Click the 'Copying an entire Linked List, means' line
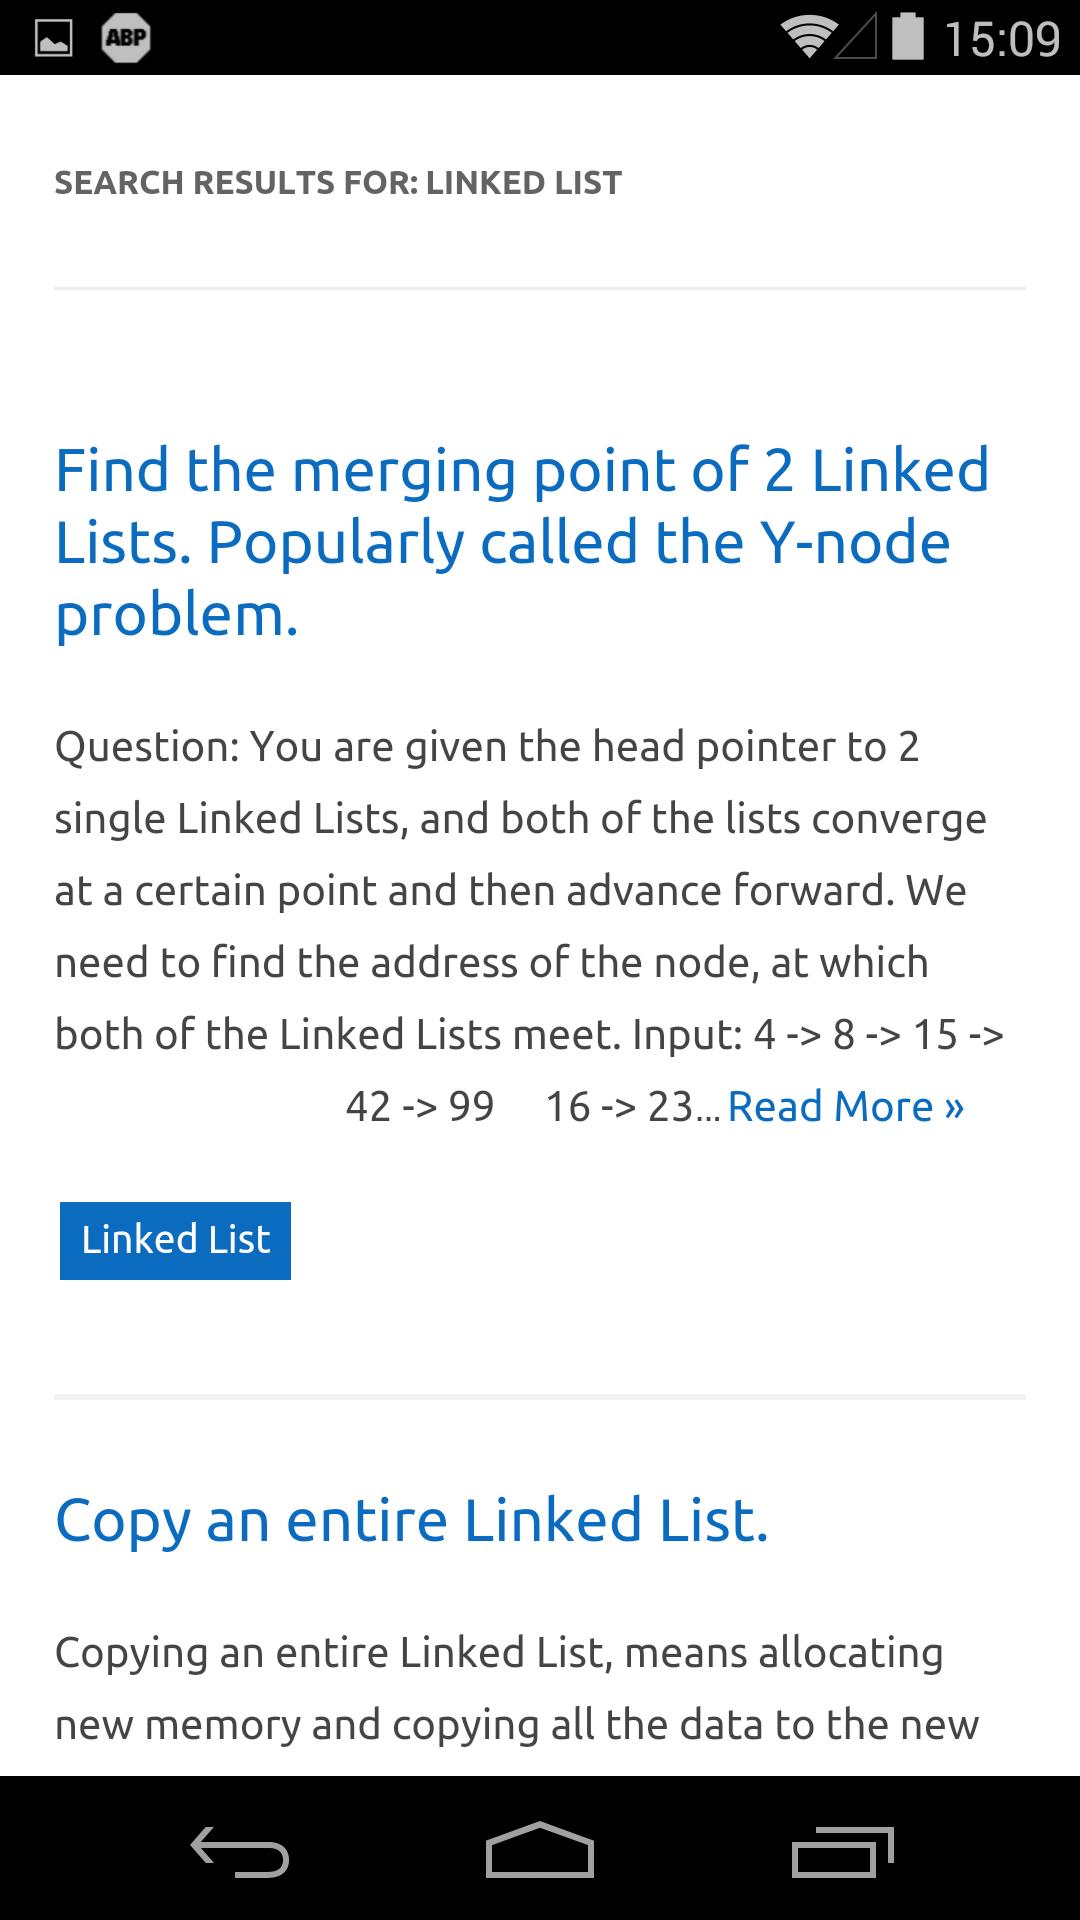The height and width of the screenshot is (1920, 1080). (499, 1652)
